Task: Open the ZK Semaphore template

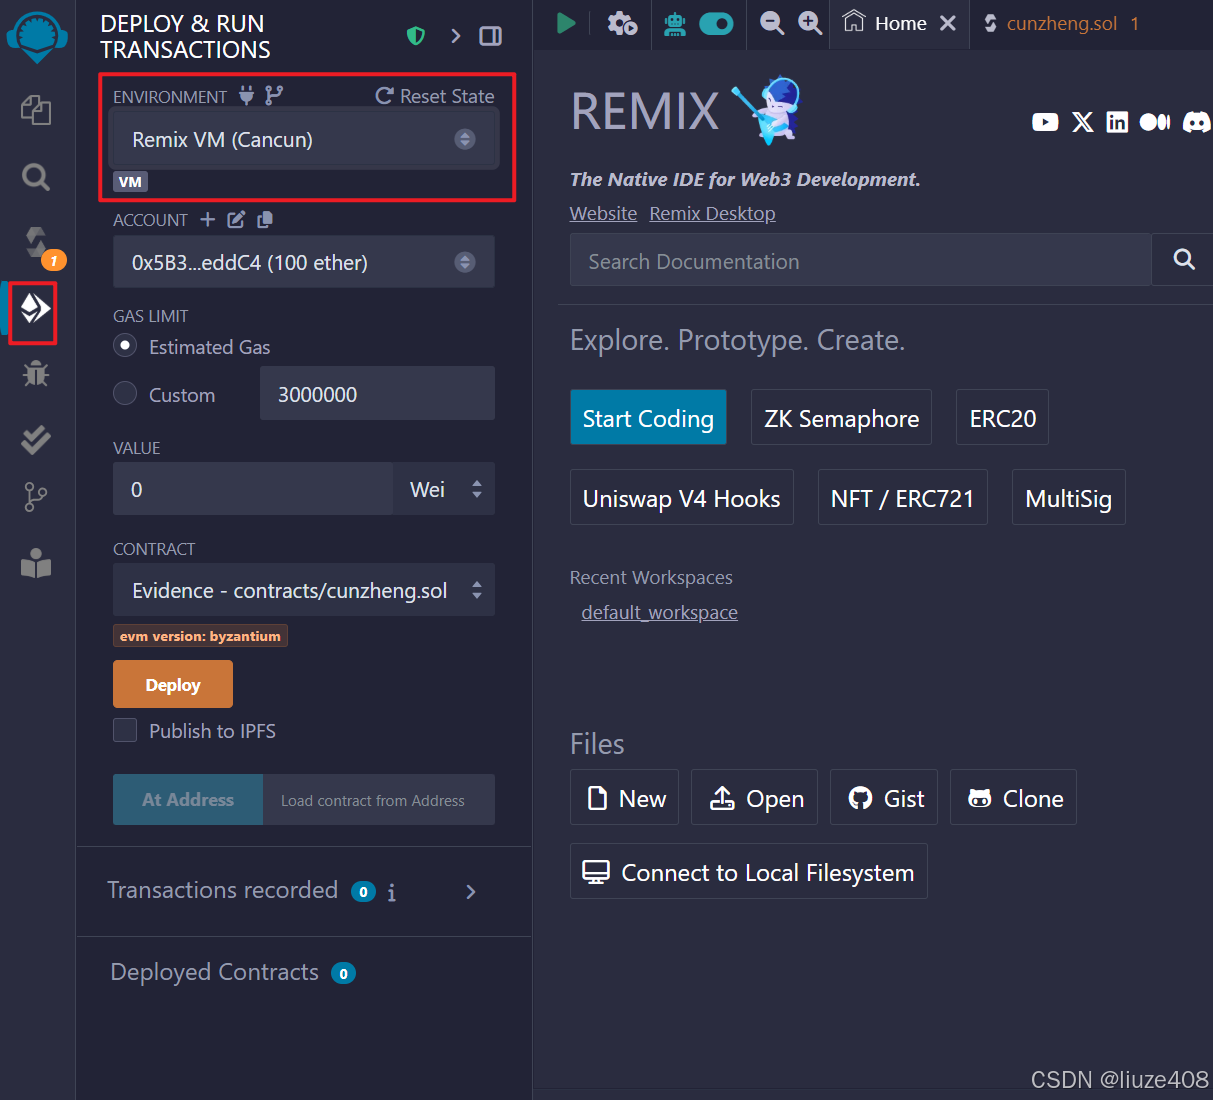Action: (841, 417)
